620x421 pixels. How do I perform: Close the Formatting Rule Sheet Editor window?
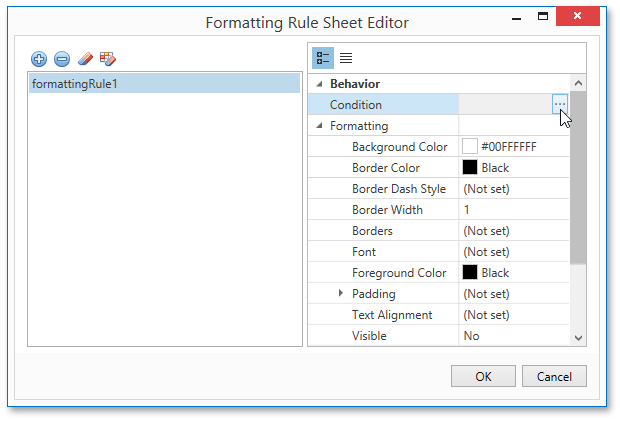pos(578,16)
